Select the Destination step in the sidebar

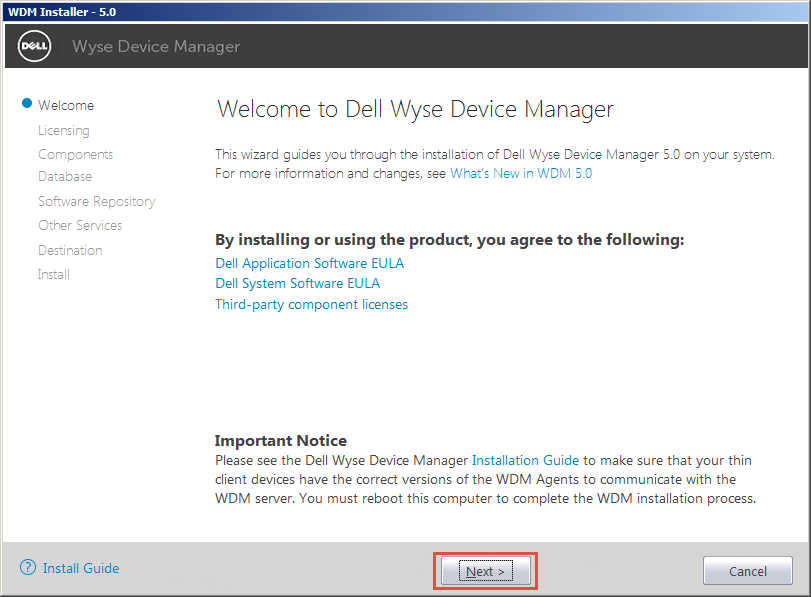(70, 250)
